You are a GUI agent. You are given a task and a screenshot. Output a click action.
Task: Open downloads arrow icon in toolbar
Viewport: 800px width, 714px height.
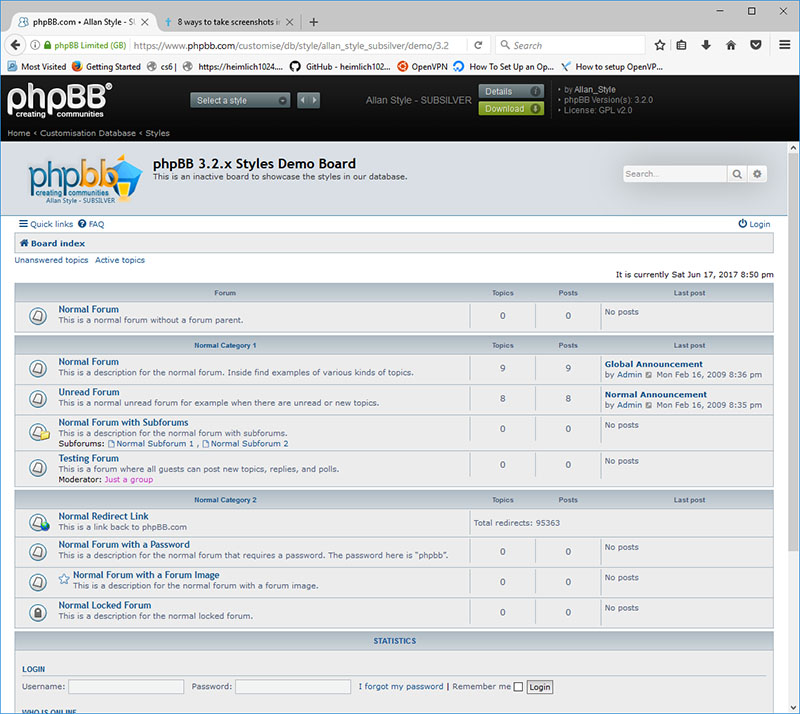point(706,45)
